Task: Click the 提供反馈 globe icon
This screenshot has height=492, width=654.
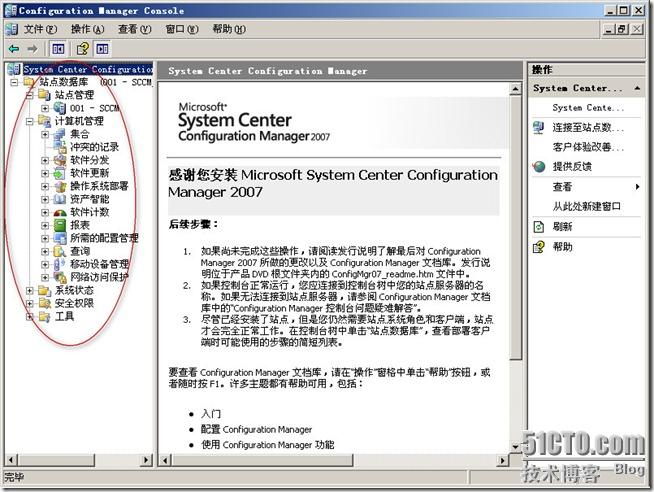Action: coord(539,166)
